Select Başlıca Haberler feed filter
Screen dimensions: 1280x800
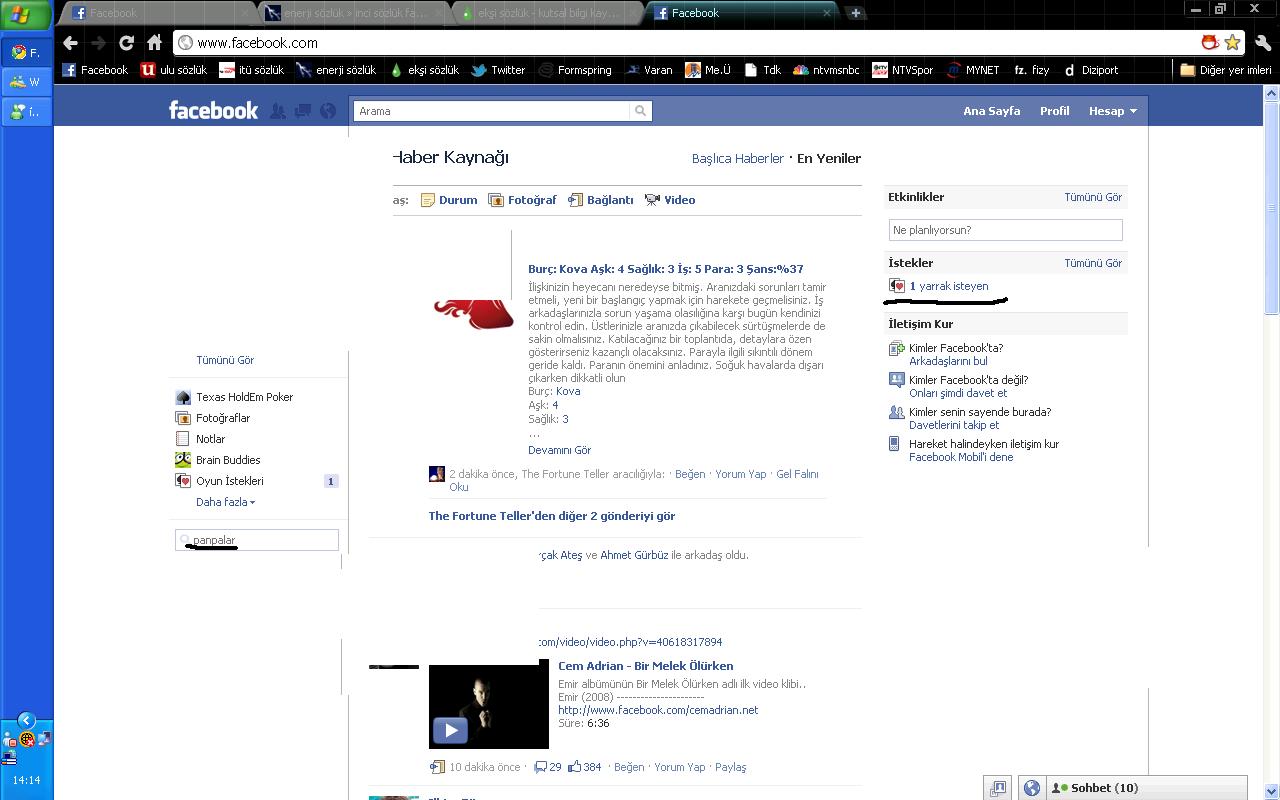click(738, 158)
